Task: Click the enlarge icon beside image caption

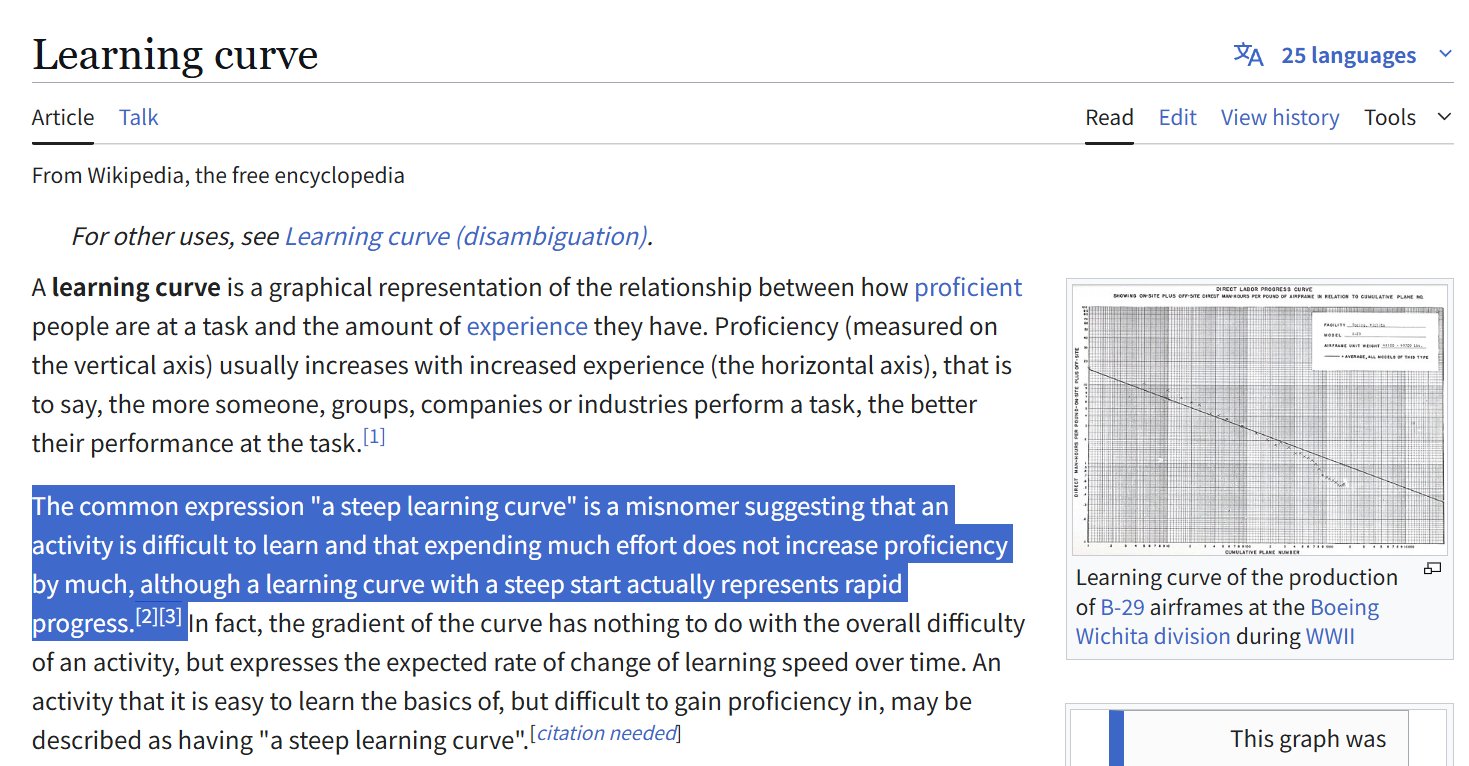Action: coord(1432,569)
